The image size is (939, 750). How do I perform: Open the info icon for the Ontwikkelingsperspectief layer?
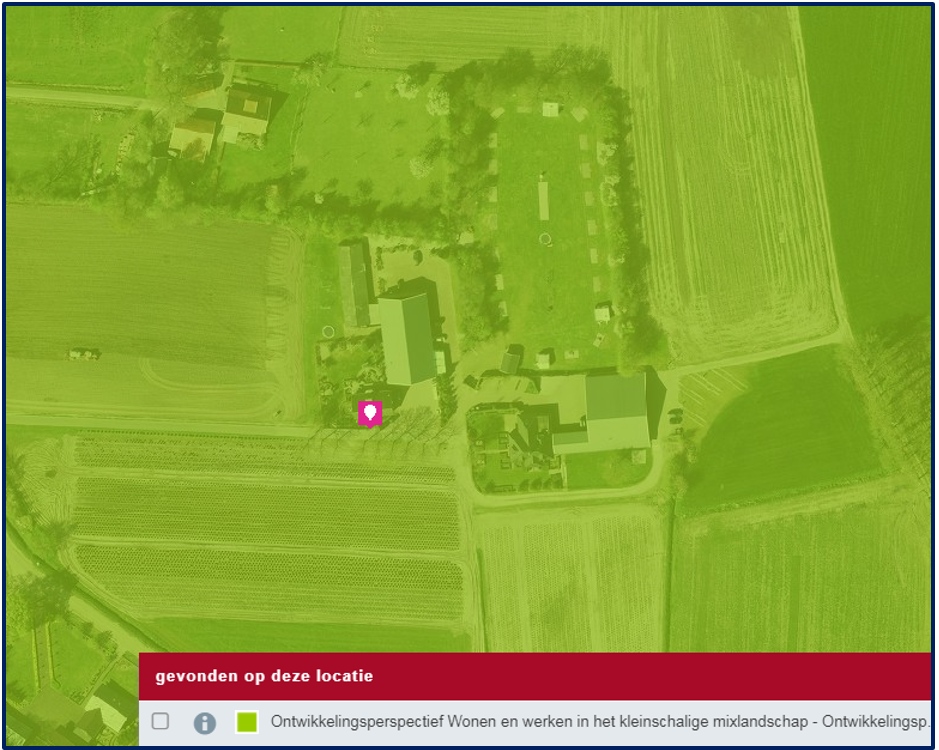pos(204,722)
